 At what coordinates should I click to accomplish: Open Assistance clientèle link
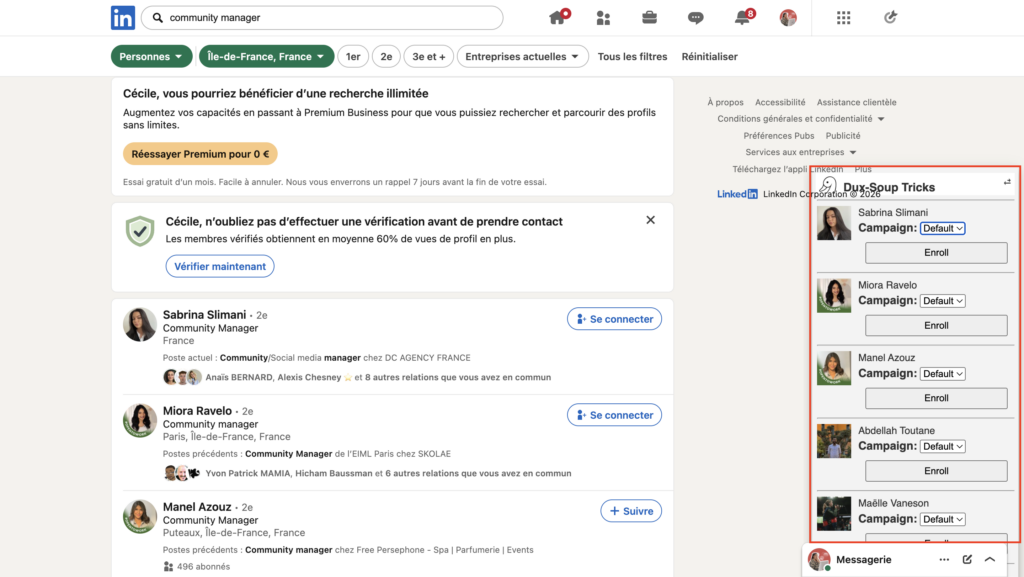[856, 102]
